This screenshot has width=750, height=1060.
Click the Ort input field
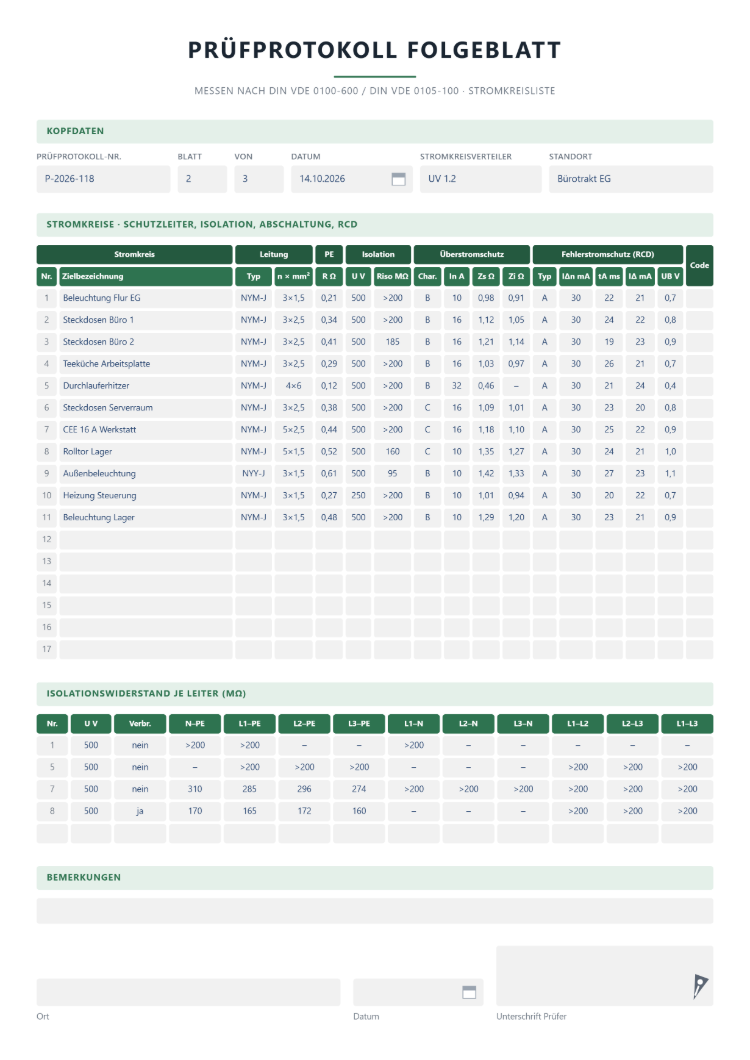click(x=188, y=992)
